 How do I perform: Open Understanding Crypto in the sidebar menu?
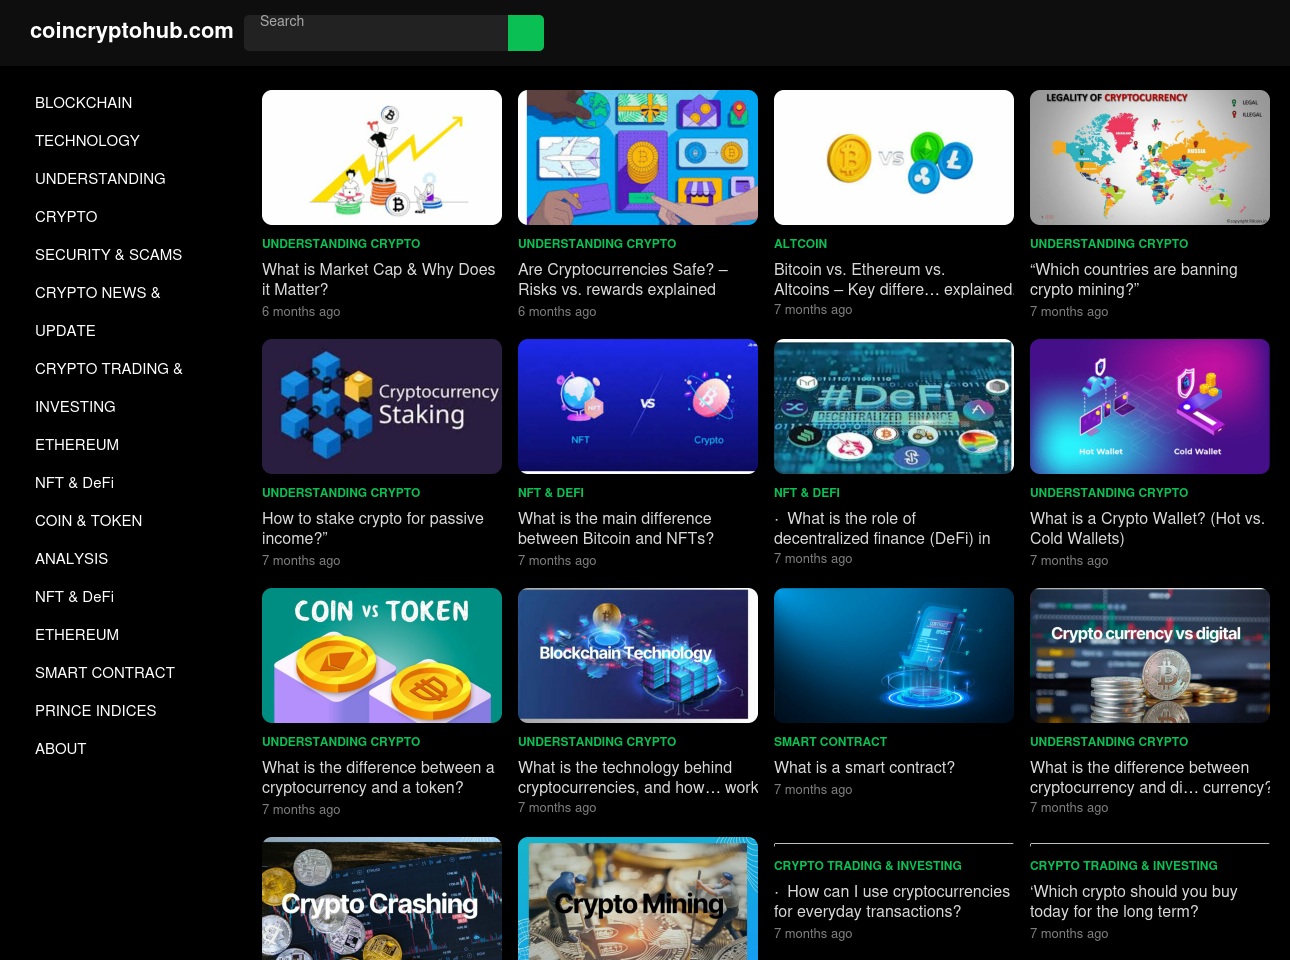pos(100,198)
